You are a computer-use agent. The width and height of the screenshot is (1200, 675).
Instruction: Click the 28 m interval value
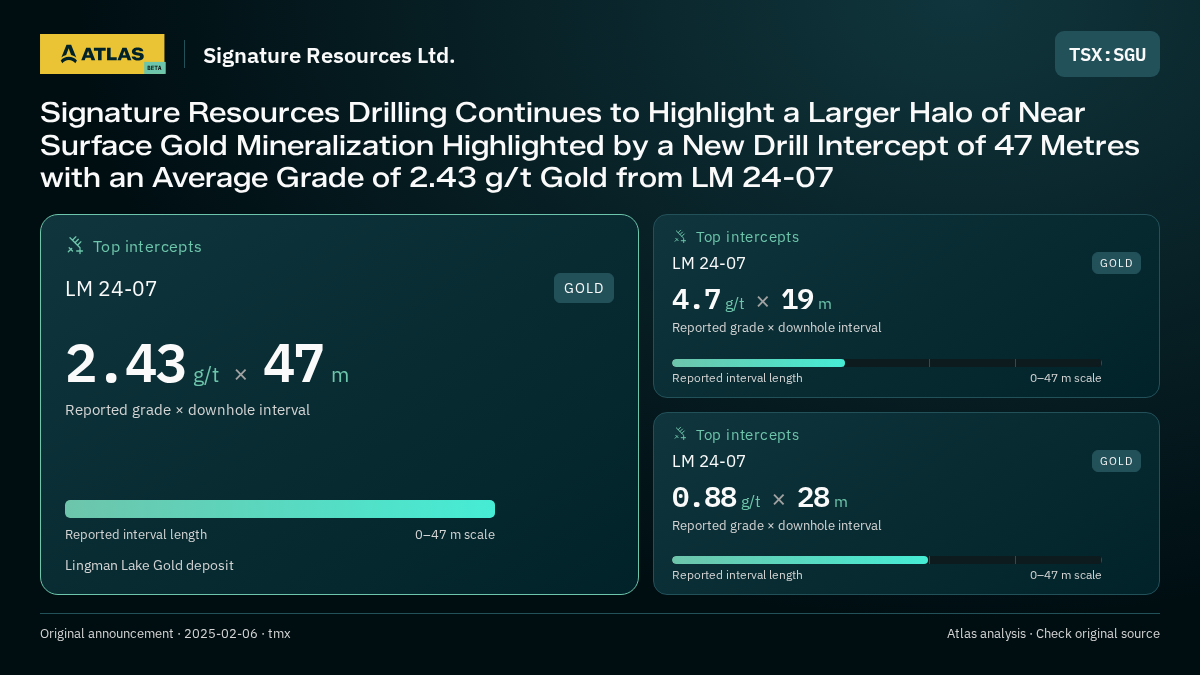click(822, 498)
